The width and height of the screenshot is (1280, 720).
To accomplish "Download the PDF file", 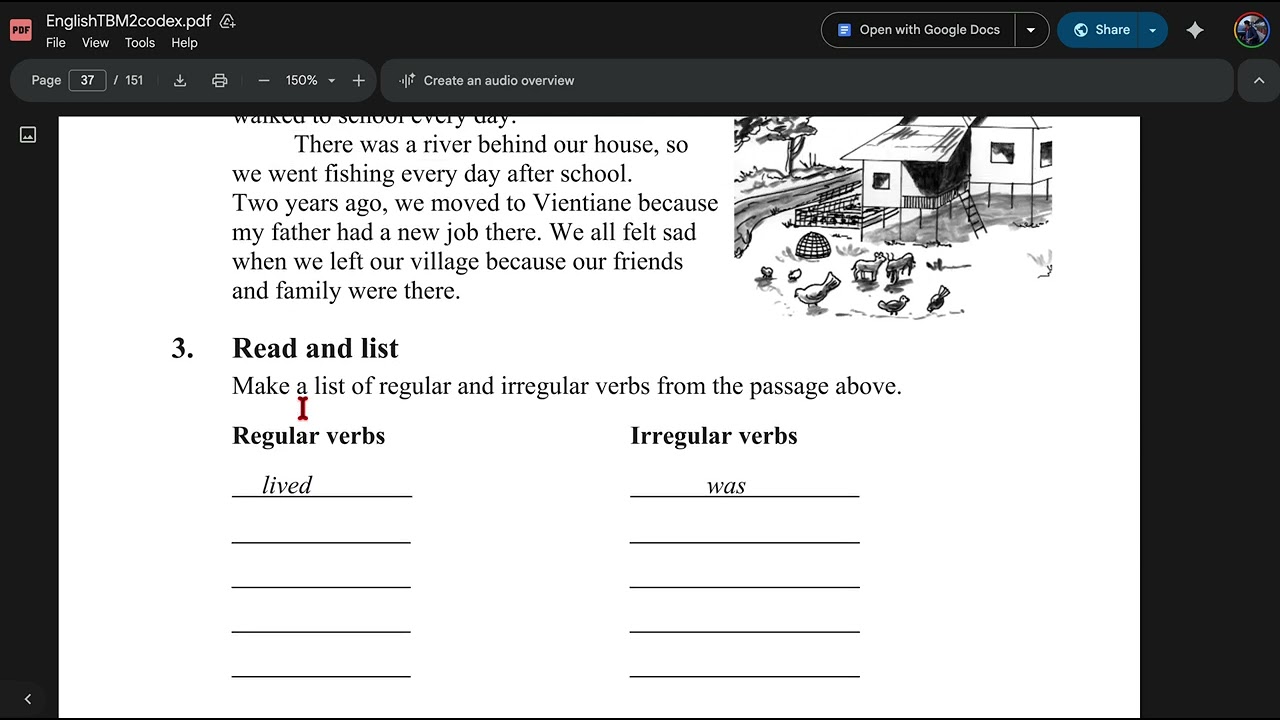I will pos(180,80).
